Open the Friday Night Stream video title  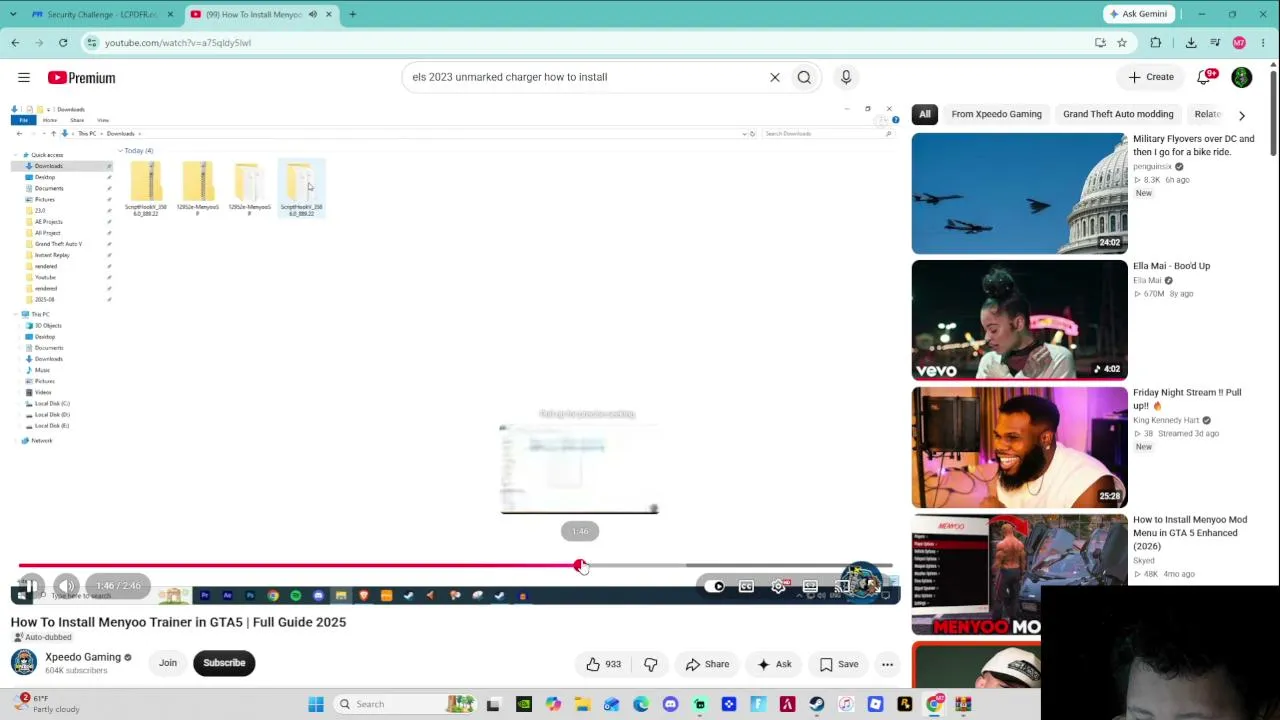(1187, 399)
